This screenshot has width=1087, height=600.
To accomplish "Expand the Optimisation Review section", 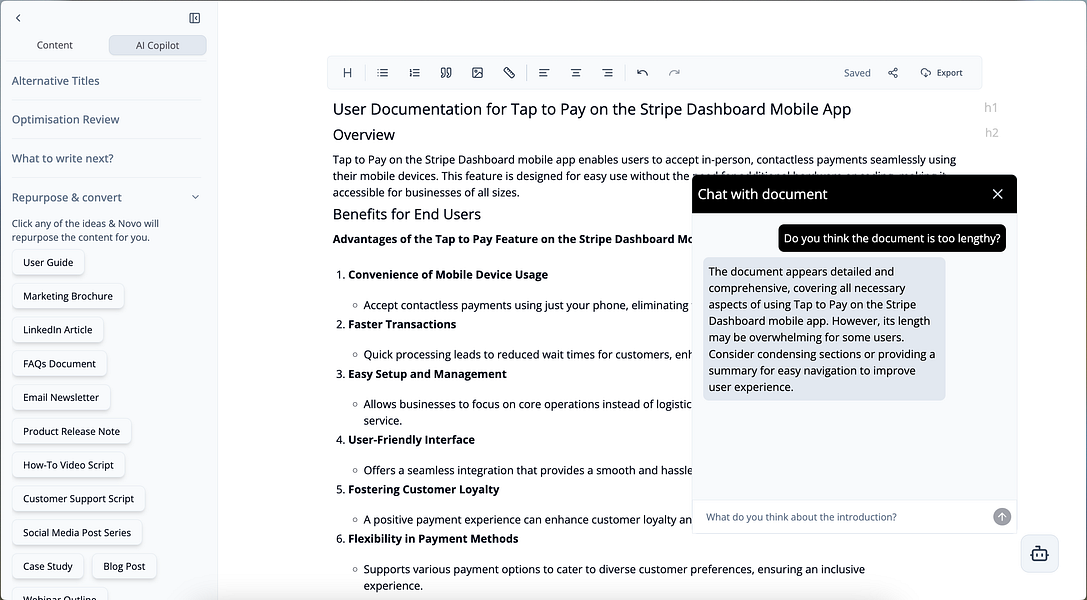I will pos(66,119).
